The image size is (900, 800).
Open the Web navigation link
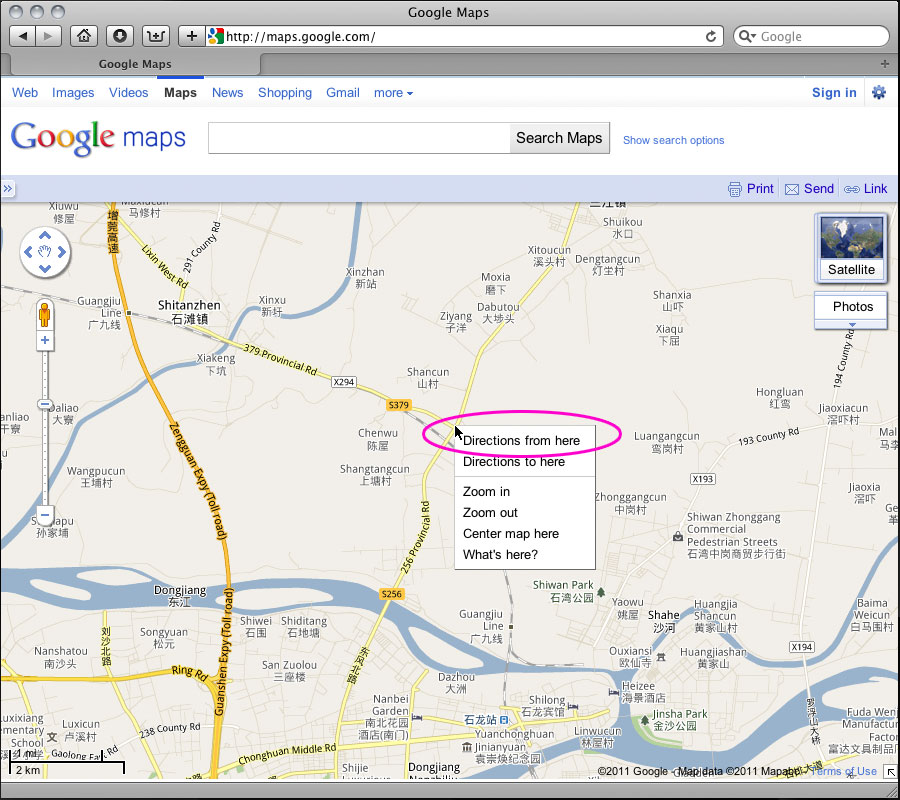point(25,92)
